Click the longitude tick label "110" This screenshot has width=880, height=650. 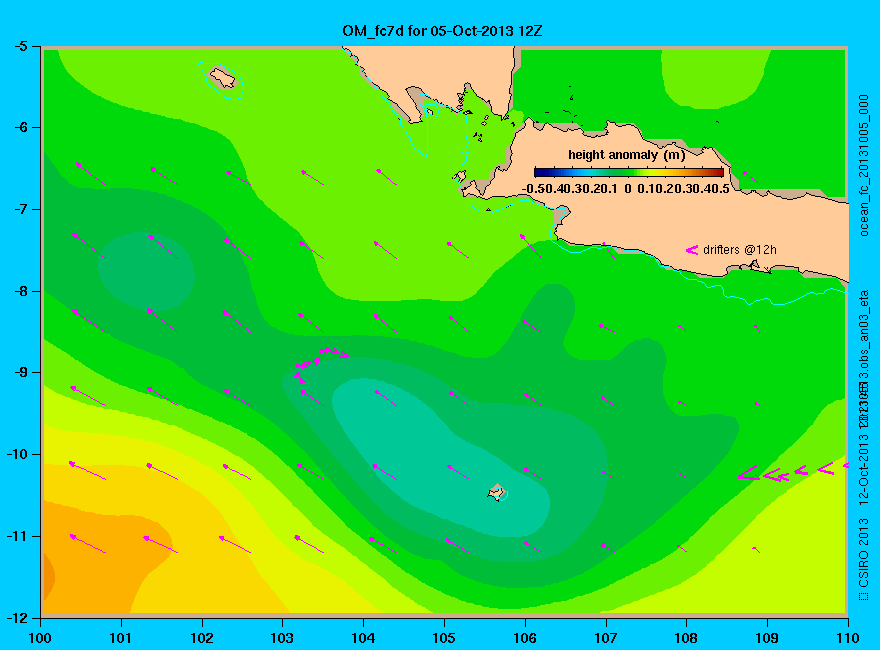click(848, 638)
